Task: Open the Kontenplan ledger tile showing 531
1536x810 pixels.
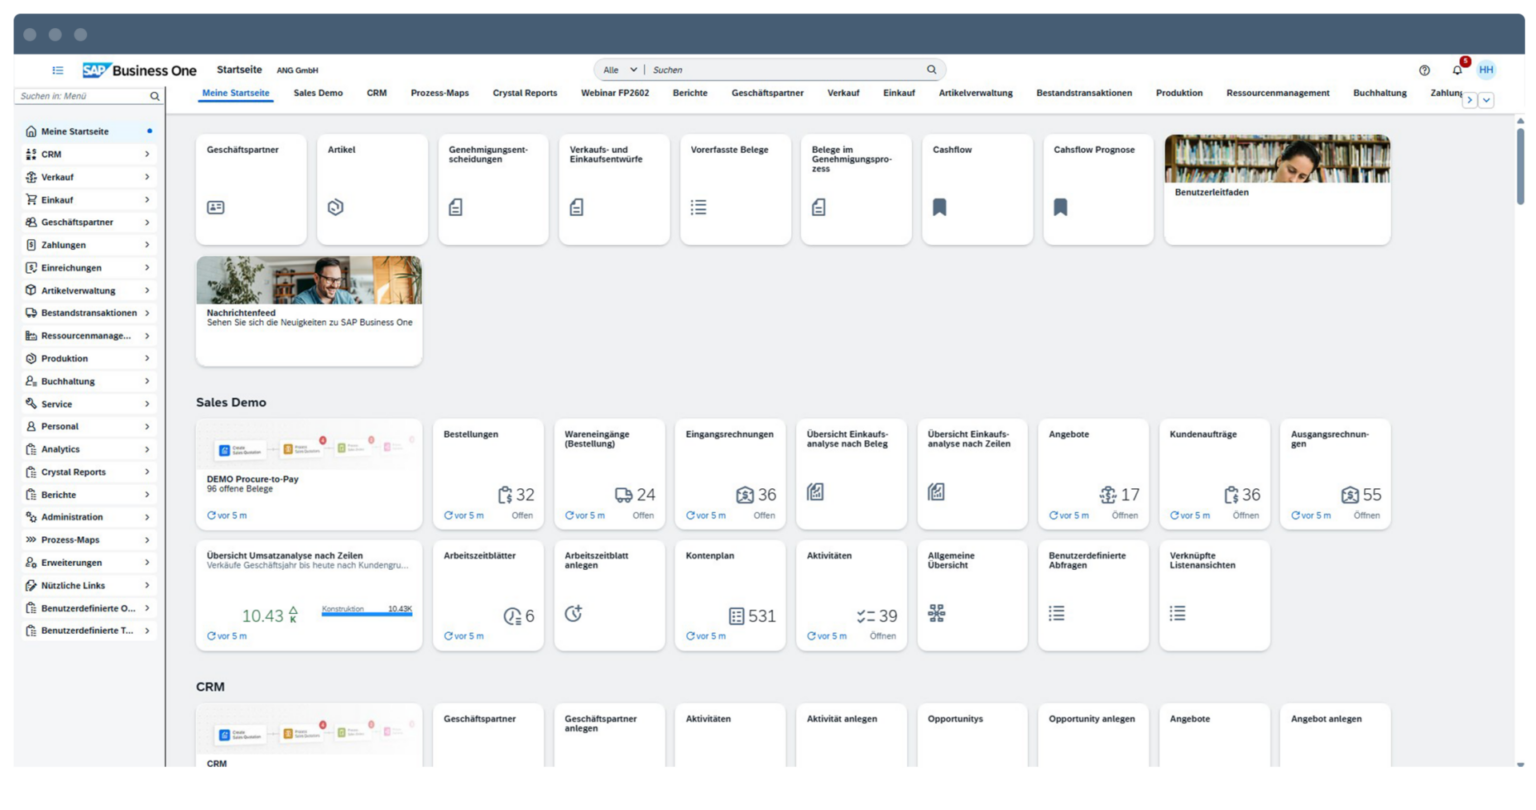Action: tap(731, 595)
